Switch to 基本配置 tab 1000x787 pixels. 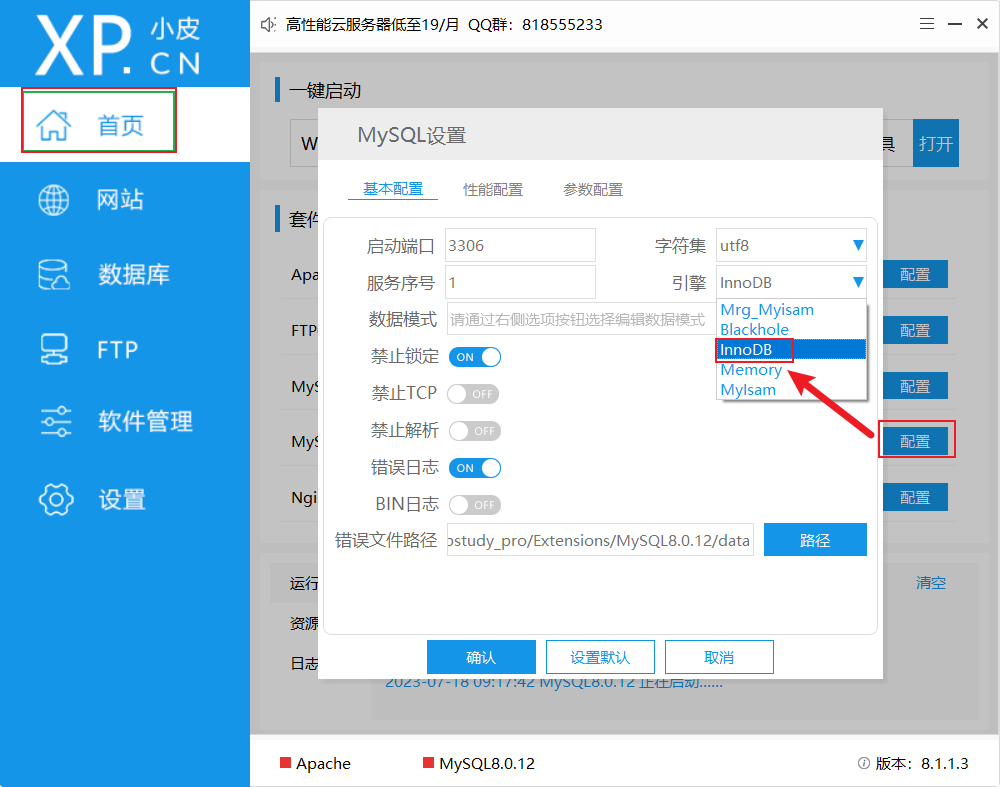(393, 189)
